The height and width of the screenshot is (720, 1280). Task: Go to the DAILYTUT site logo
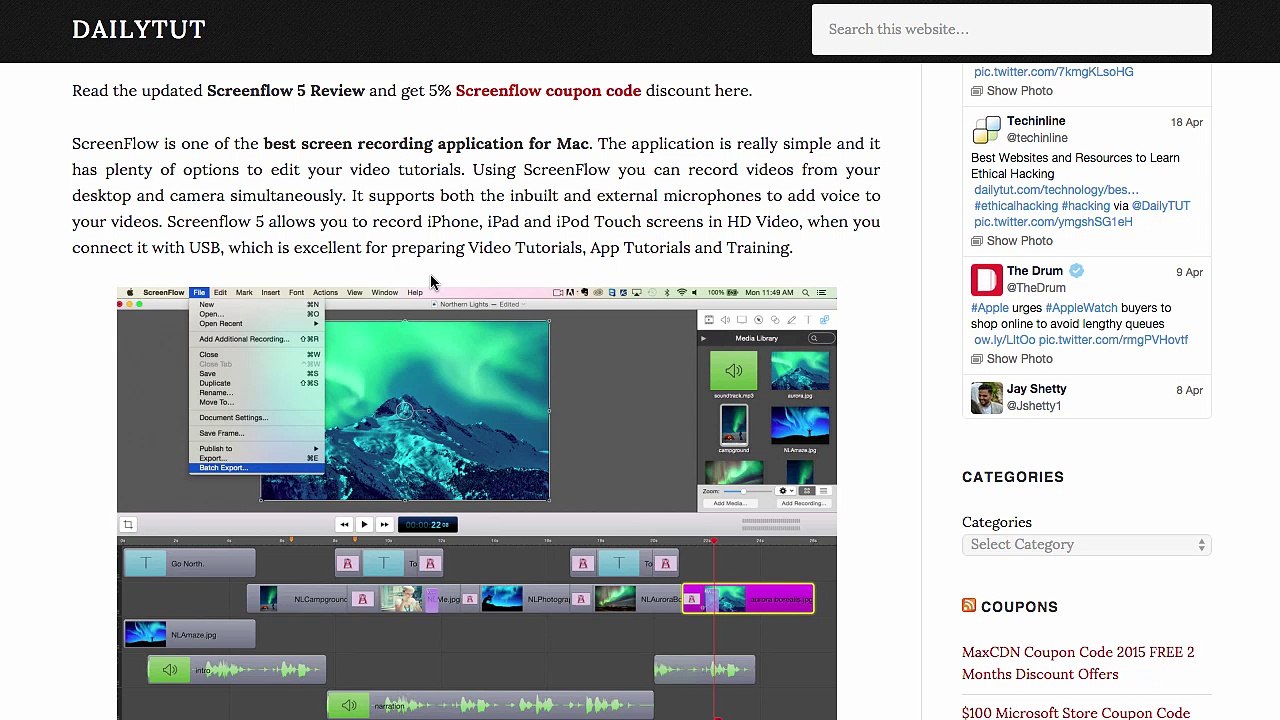tap(139, 29)
